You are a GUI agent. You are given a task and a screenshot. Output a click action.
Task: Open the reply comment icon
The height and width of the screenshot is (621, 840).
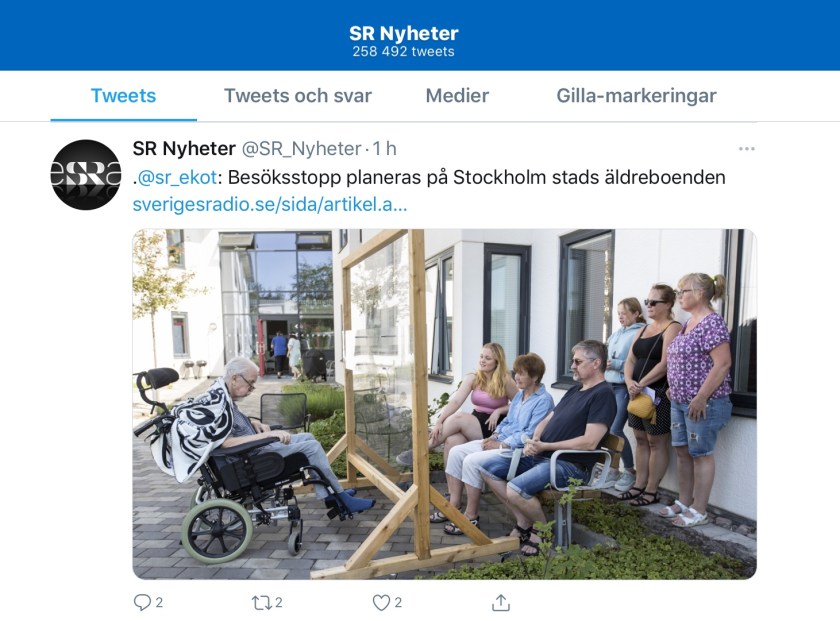(x=142, y=602)
